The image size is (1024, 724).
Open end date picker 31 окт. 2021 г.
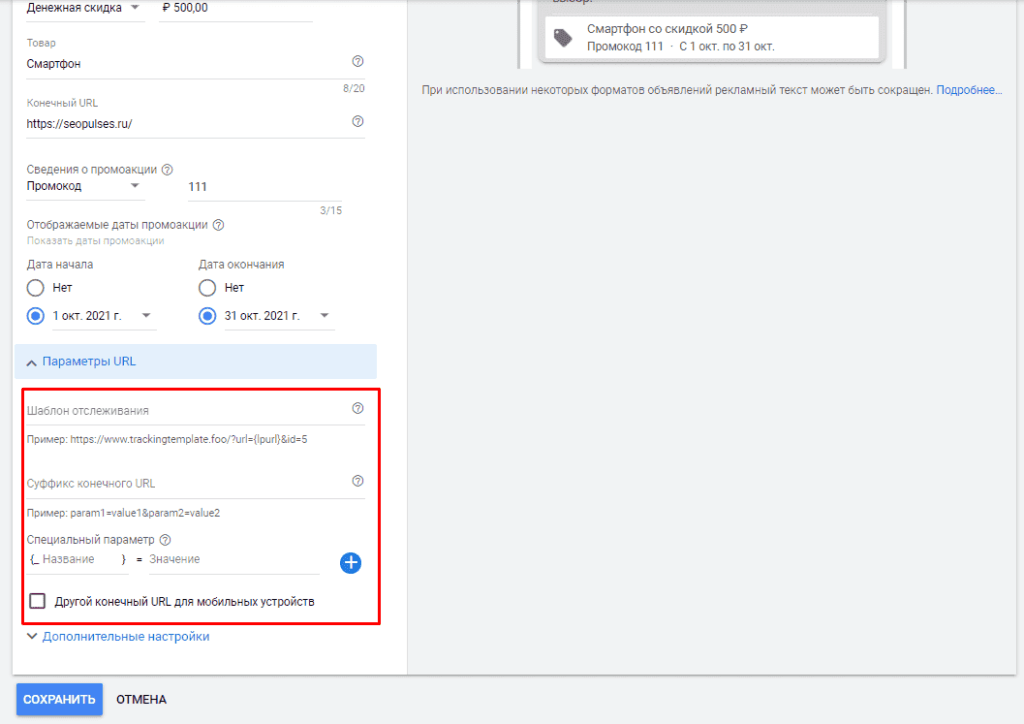280,316
